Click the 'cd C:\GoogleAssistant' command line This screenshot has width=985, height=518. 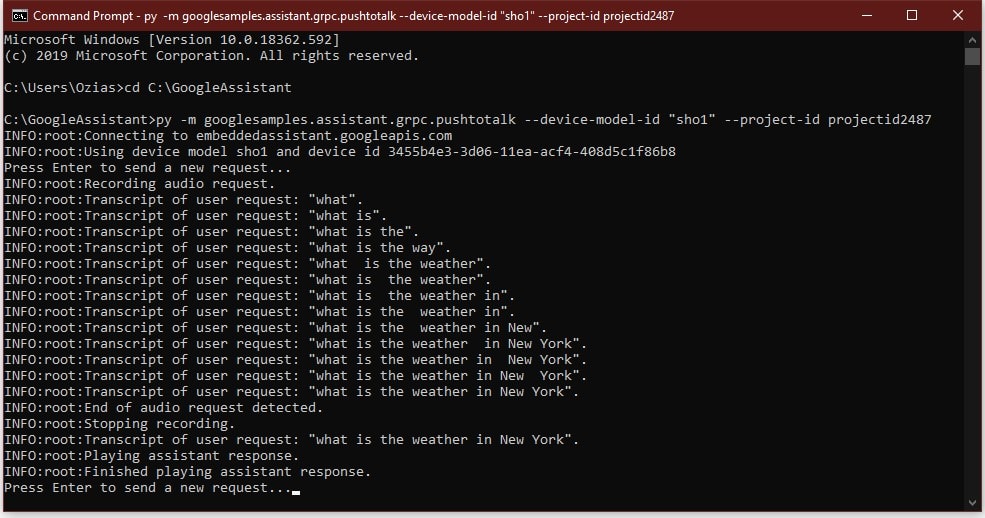tap(148, 87)
